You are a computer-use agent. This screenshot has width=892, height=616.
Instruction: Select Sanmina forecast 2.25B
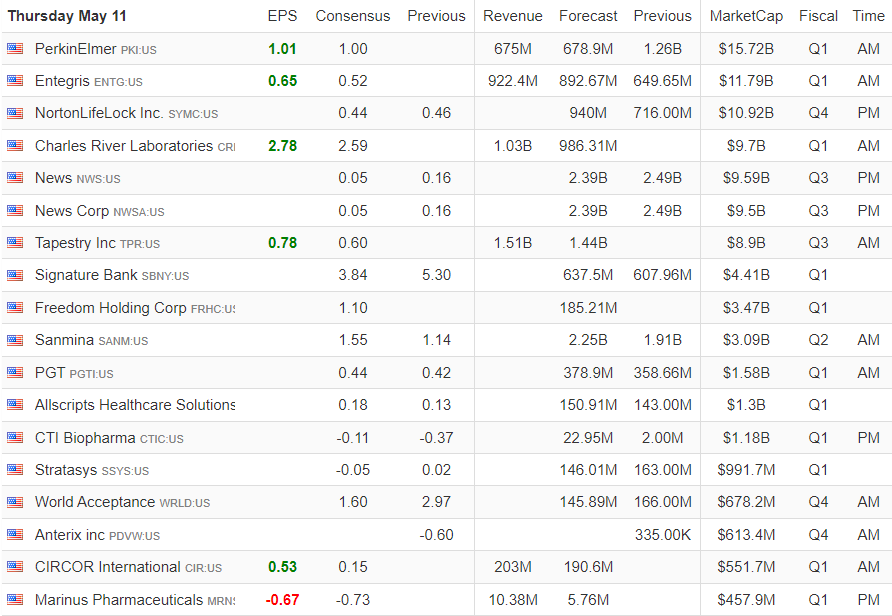[588, 340]
